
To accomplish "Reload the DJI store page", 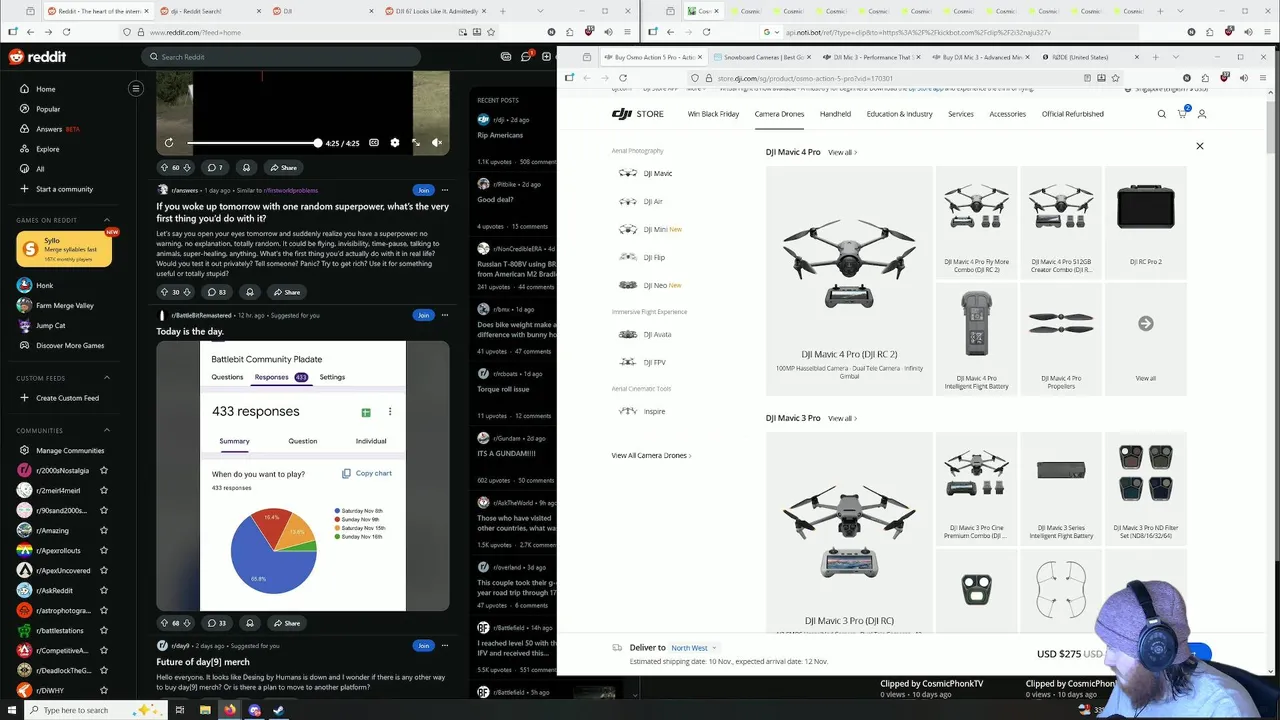I will click(x=623, y=78).
